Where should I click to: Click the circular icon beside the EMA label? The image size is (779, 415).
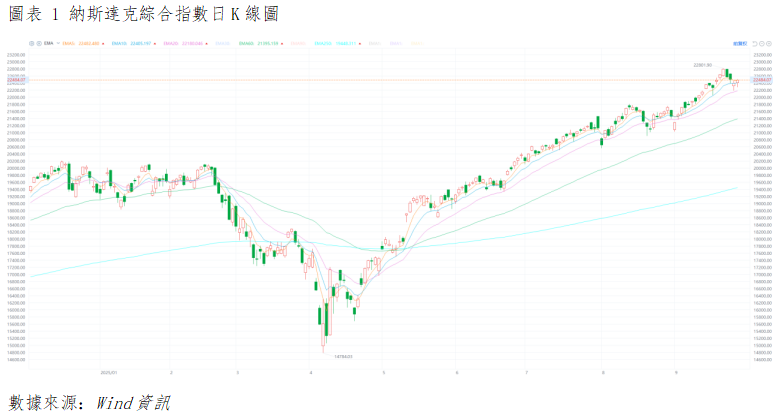[39, 43]
